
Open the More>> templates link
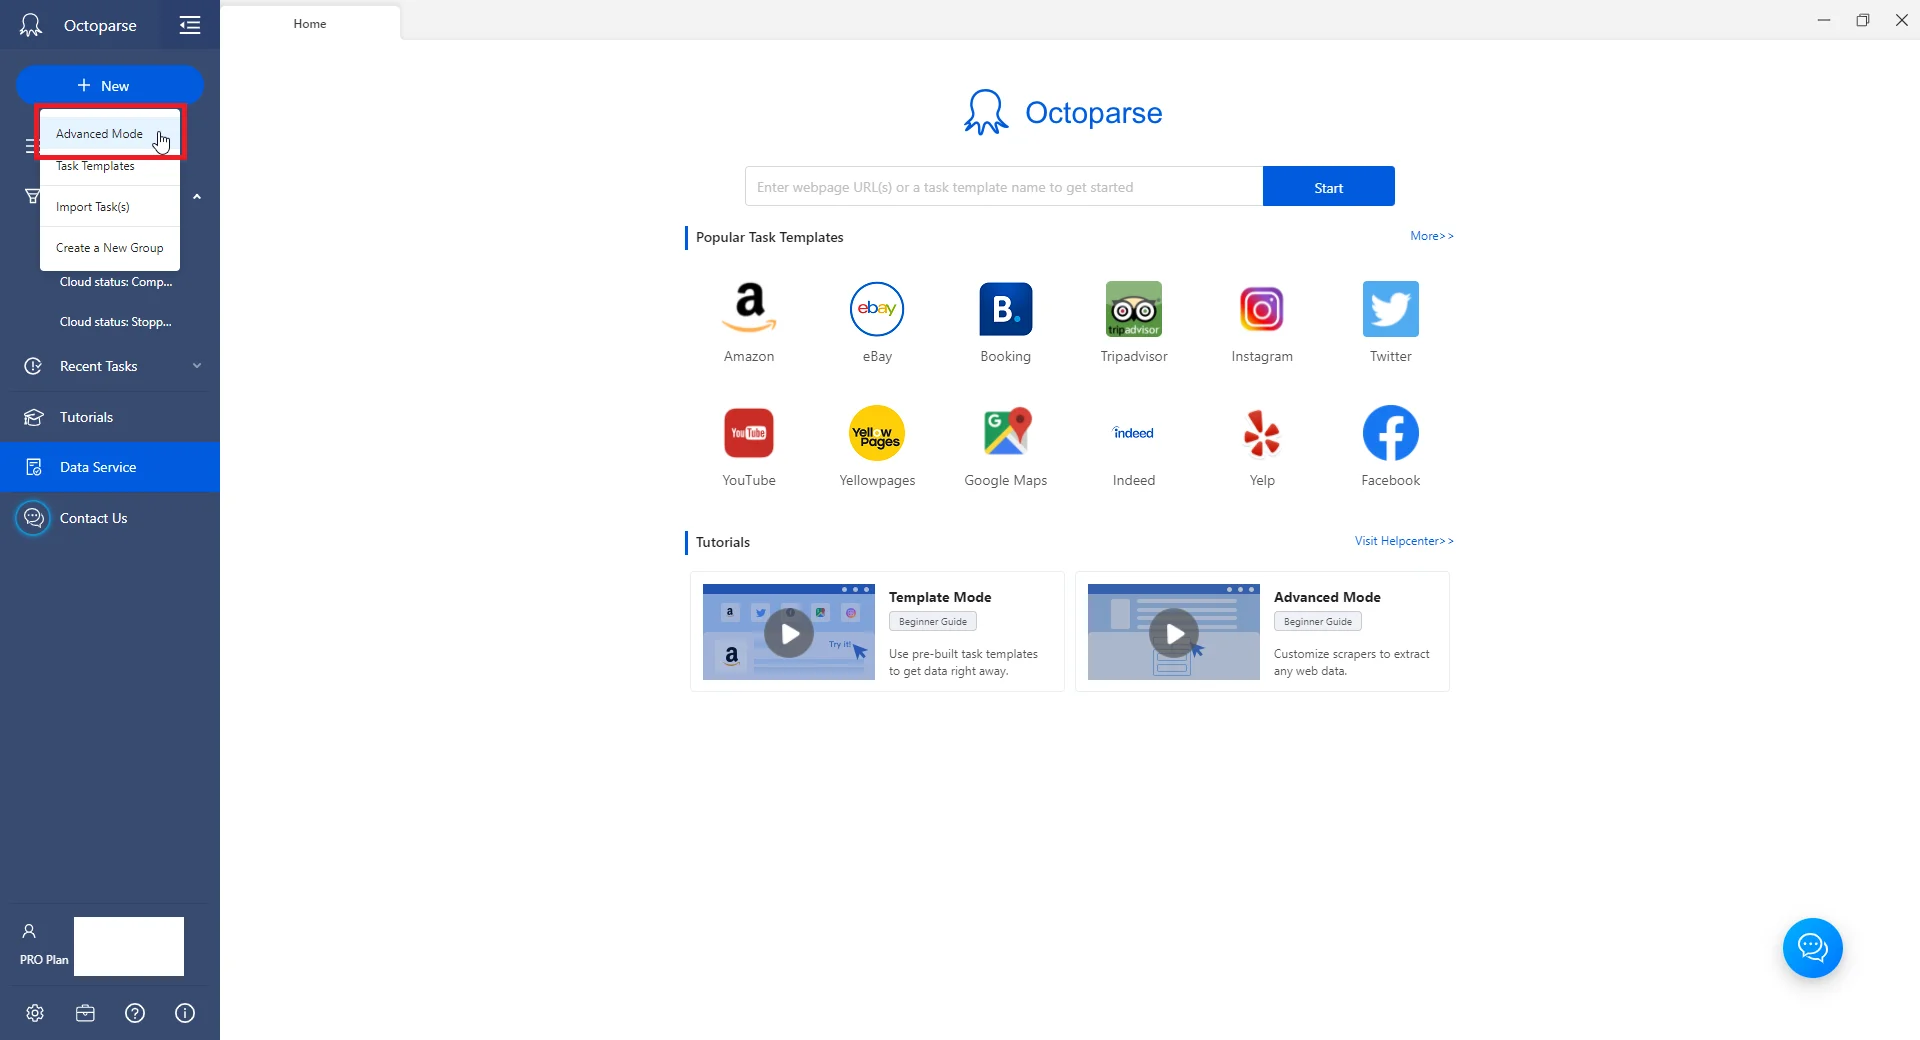click(1431, 236)
